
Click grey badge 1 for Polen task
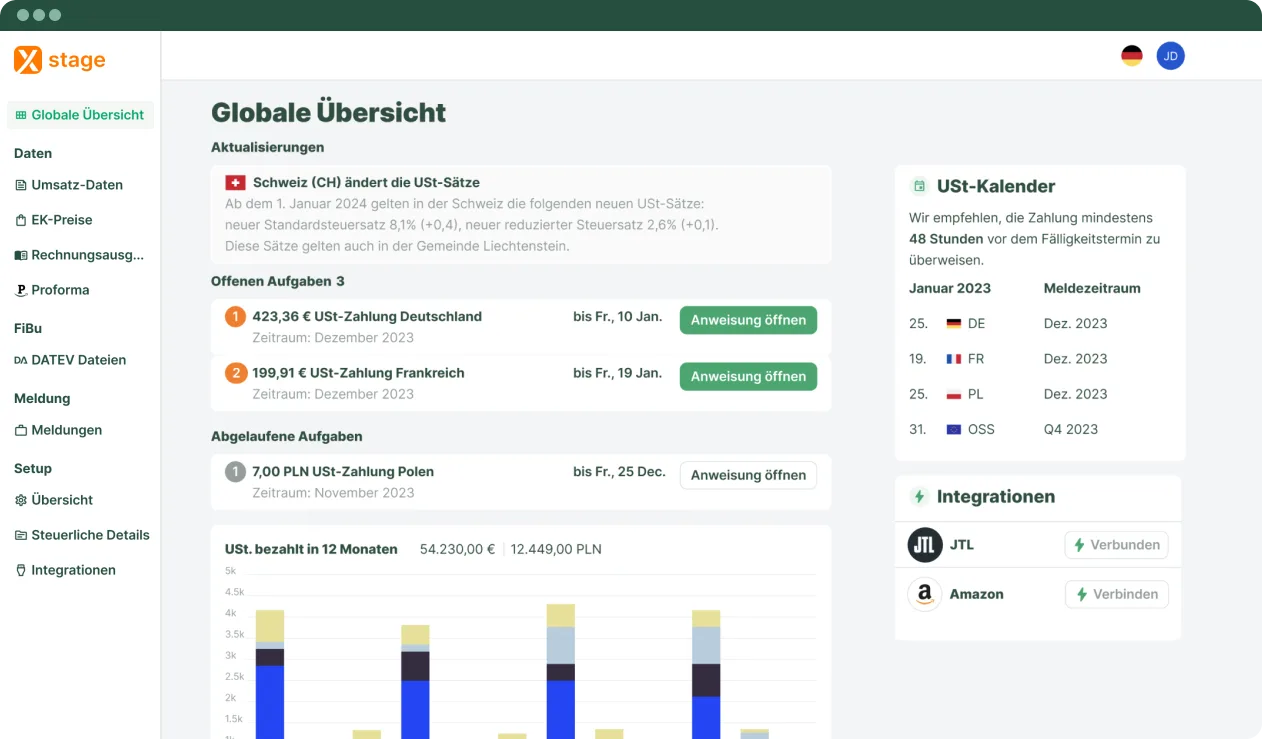(x=235, y=472)
